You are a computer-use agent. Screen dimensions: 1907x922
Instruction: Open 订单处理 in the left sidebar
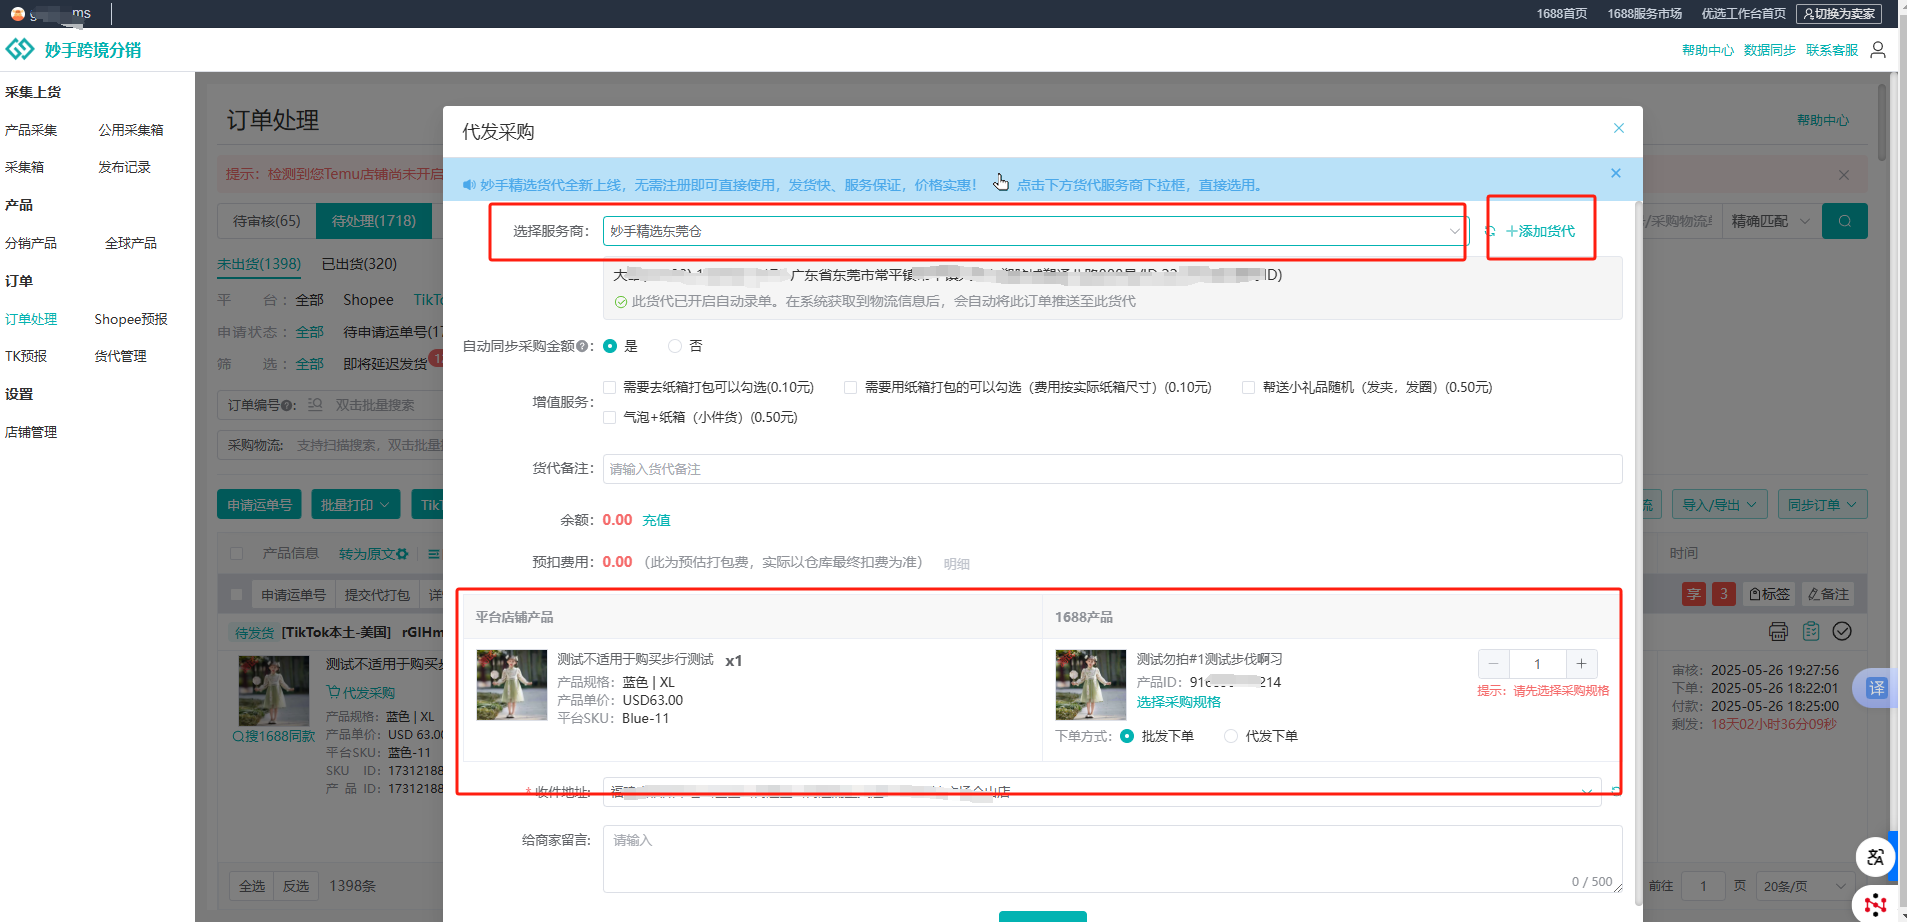[x=31, y=319]
